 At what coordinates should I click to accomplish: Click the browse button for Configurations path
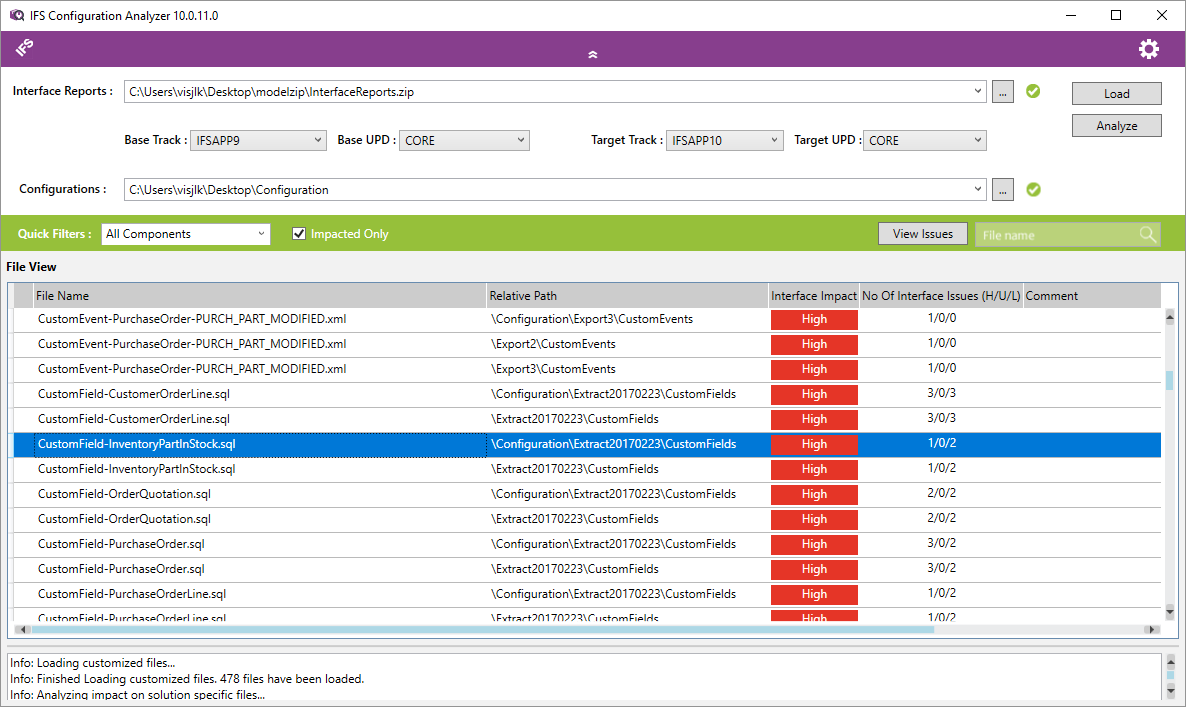[1004, 189]
